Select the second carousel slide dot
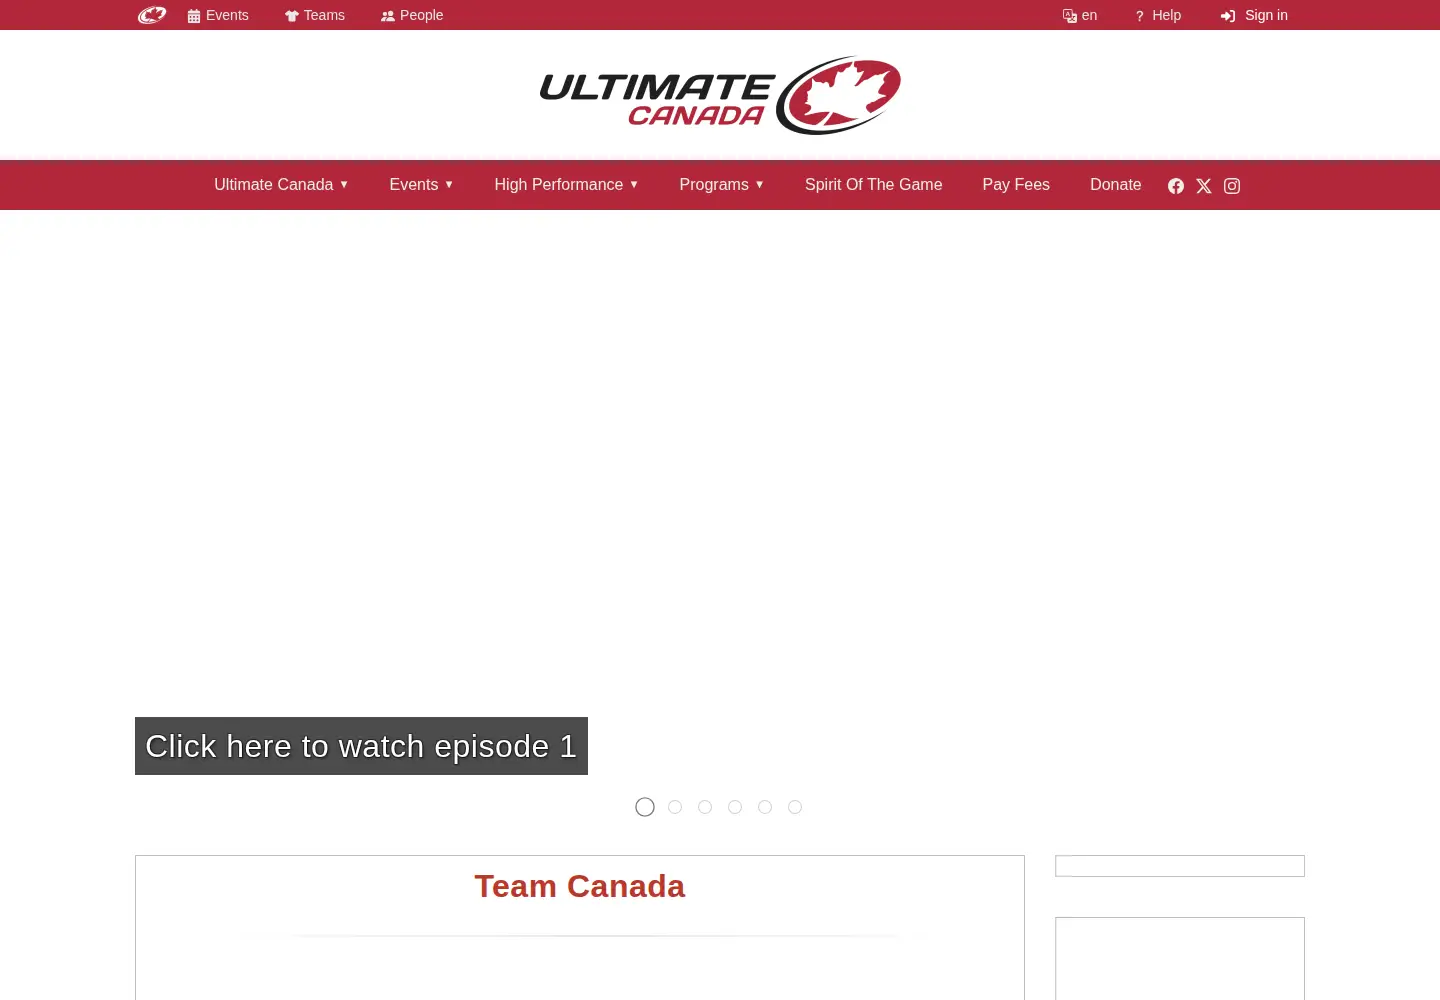The width and height of the screenshot is (1440, 1000). (675, 807)
